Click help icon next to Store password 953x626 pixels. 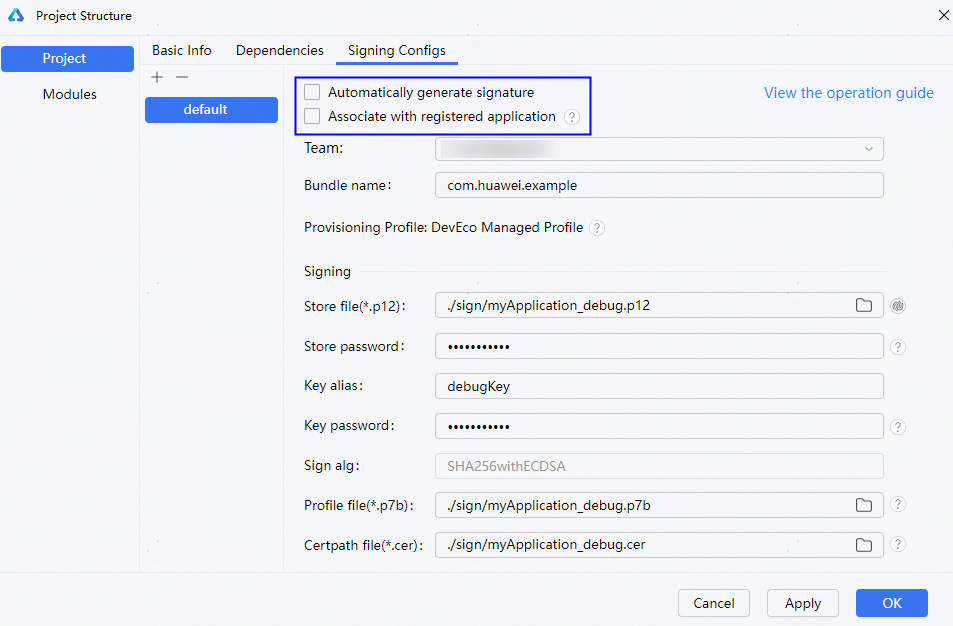click(x=898, y=347)
